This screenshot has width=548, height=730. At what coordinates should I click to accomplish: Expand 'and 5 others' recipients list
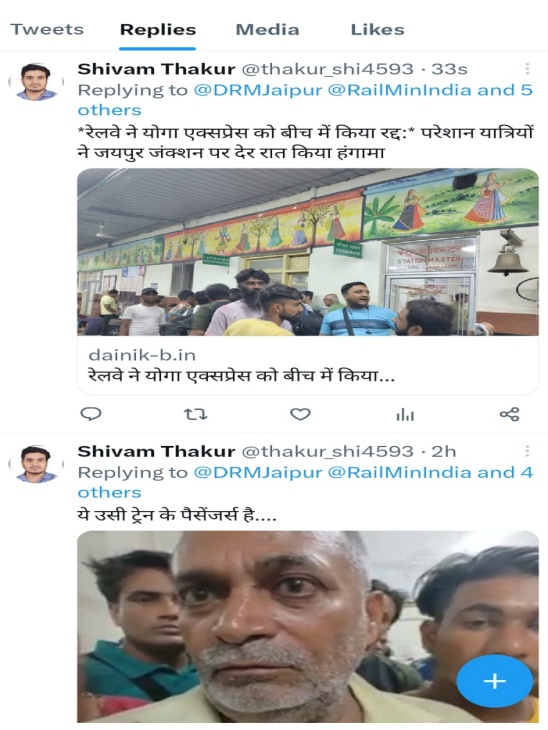305,100
